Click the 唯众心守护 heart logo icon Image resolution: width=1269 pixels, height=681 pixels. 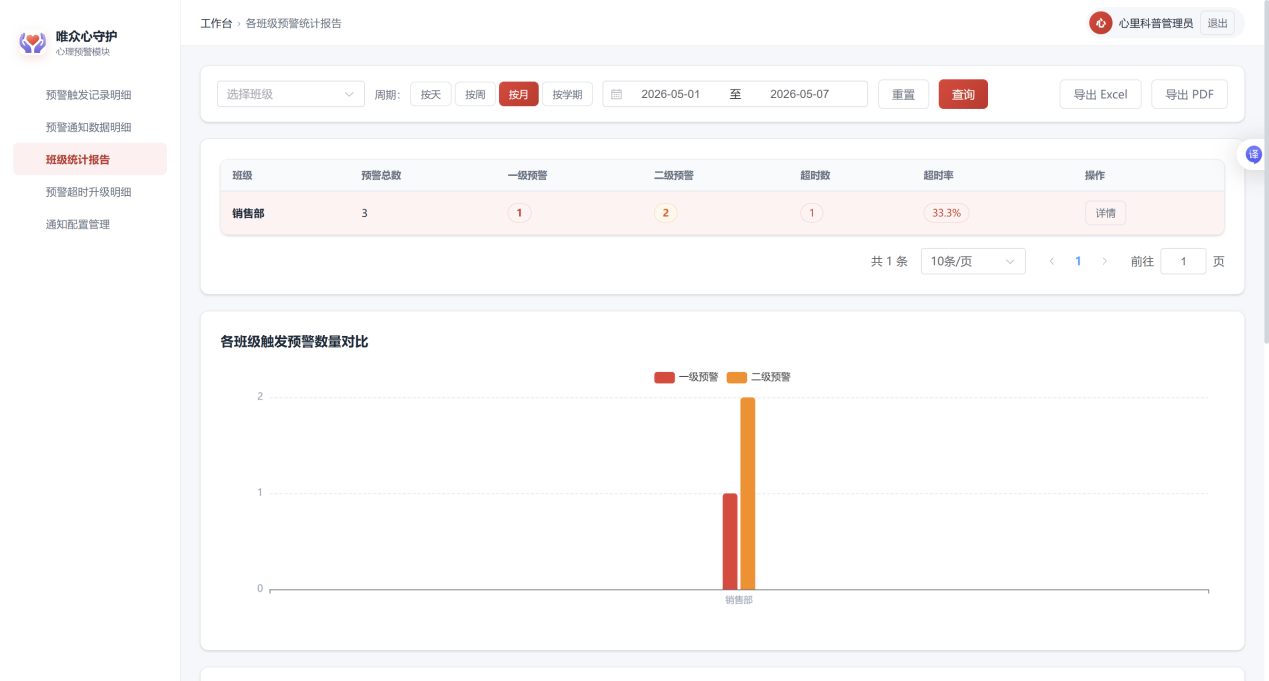tap(33, 43)
